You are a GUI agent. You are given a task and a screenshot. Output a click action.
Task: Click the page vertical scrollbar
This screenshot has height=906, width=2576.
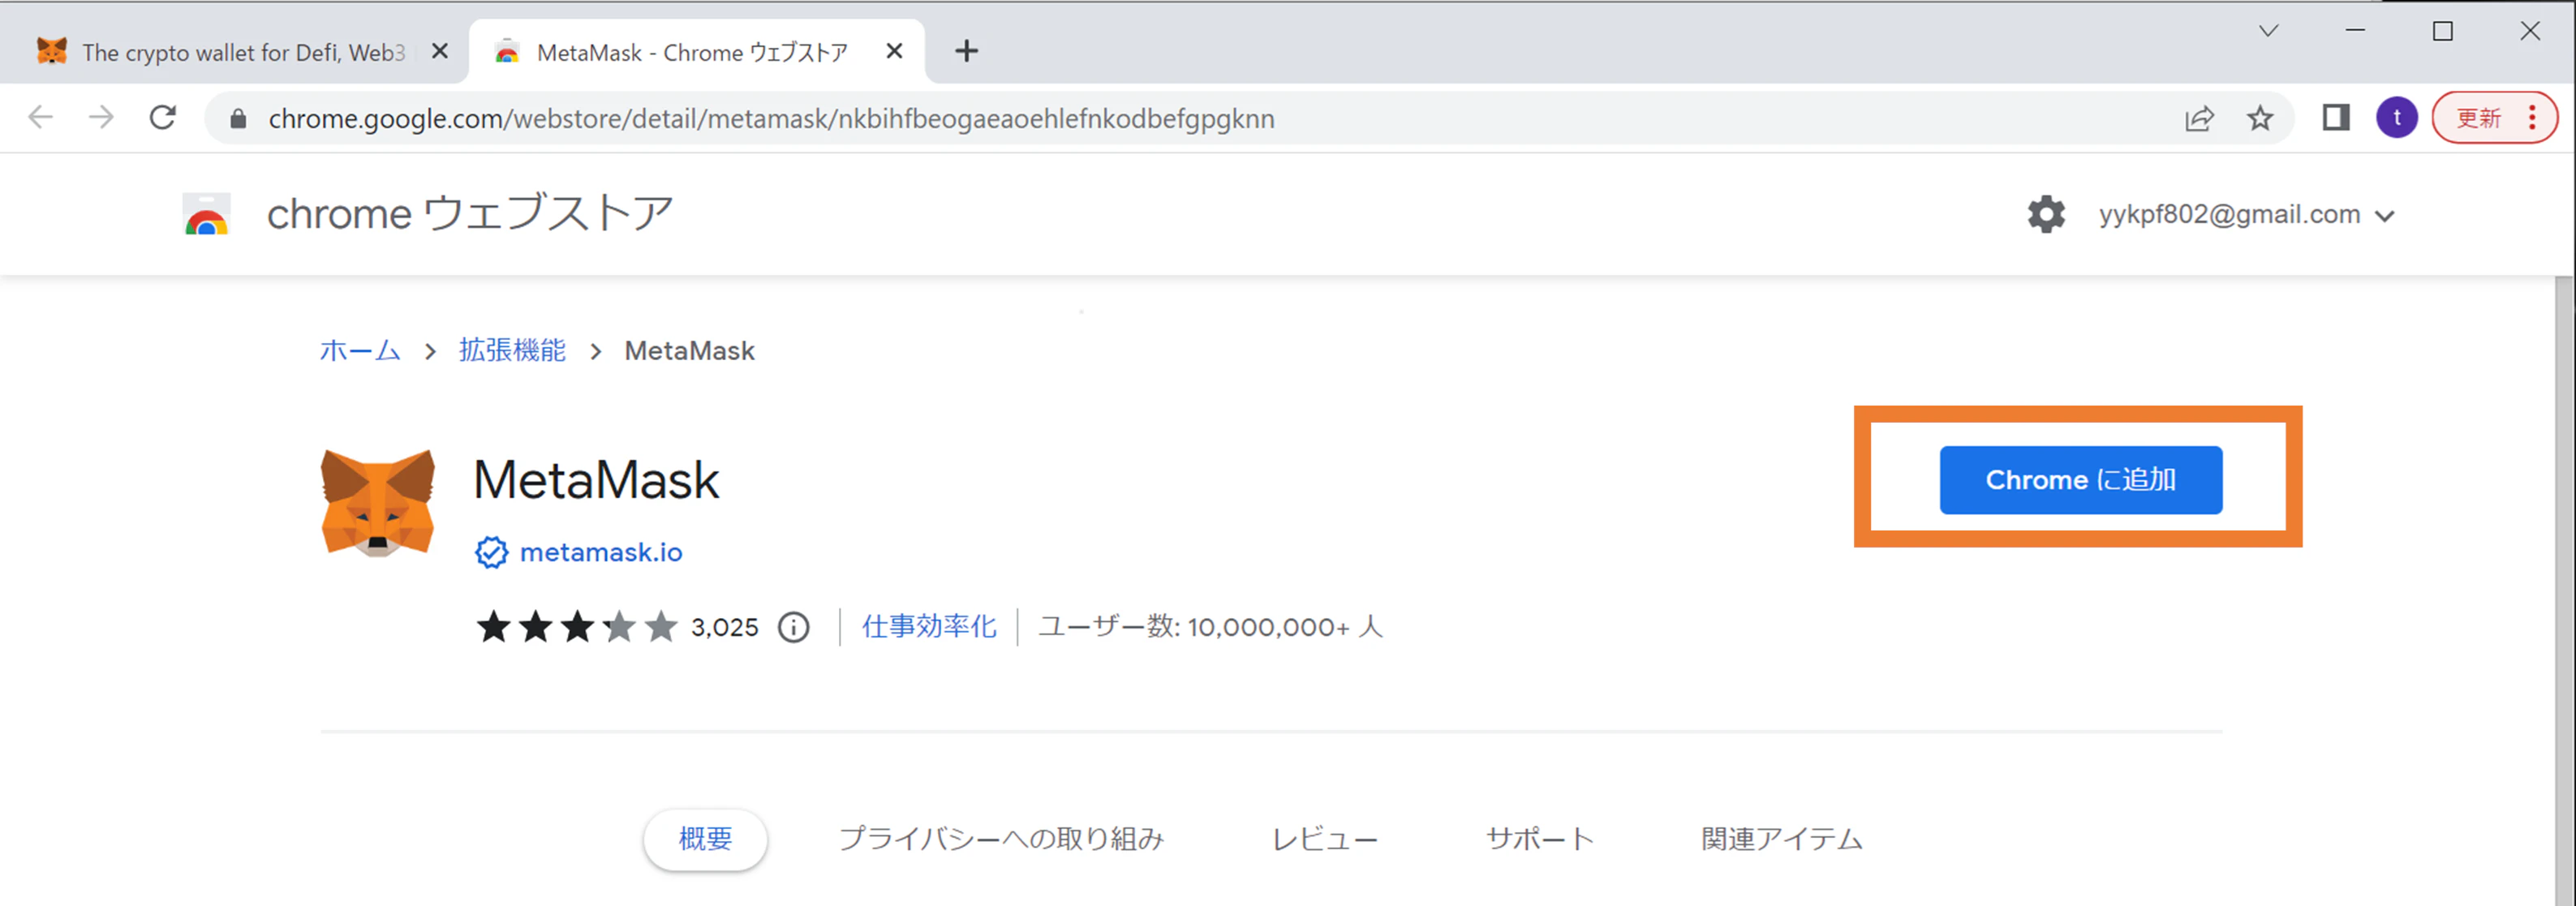point(2564,590)
